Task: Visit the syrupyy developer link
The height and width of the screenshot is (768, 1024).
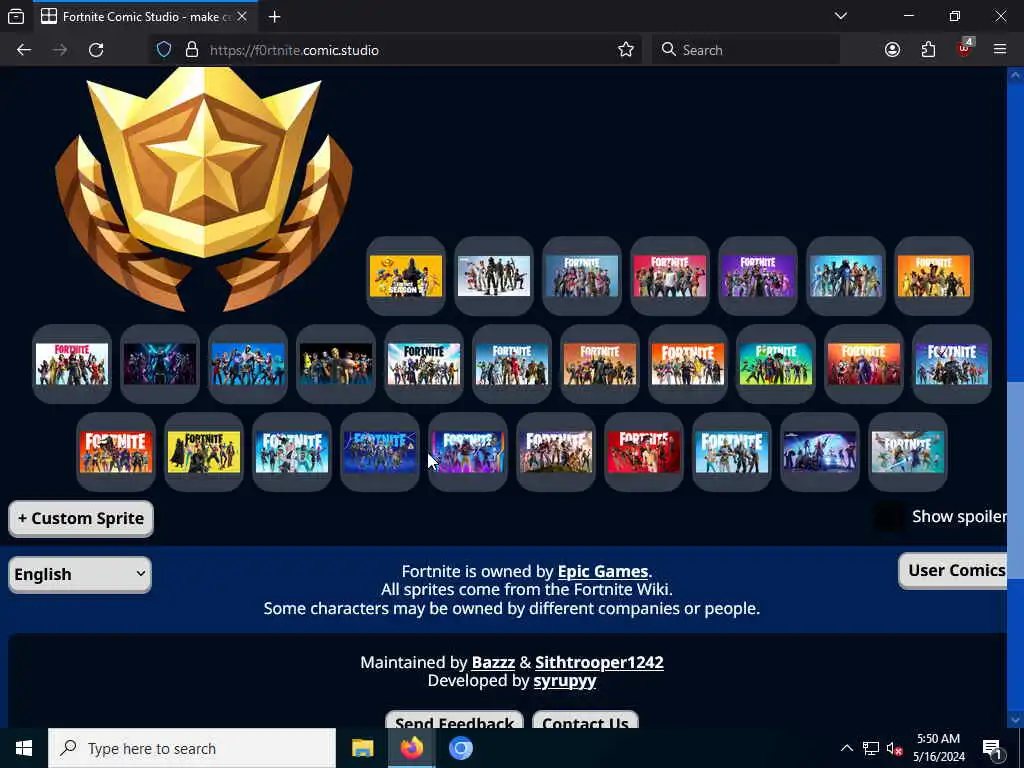Action: tap(564, 681)
